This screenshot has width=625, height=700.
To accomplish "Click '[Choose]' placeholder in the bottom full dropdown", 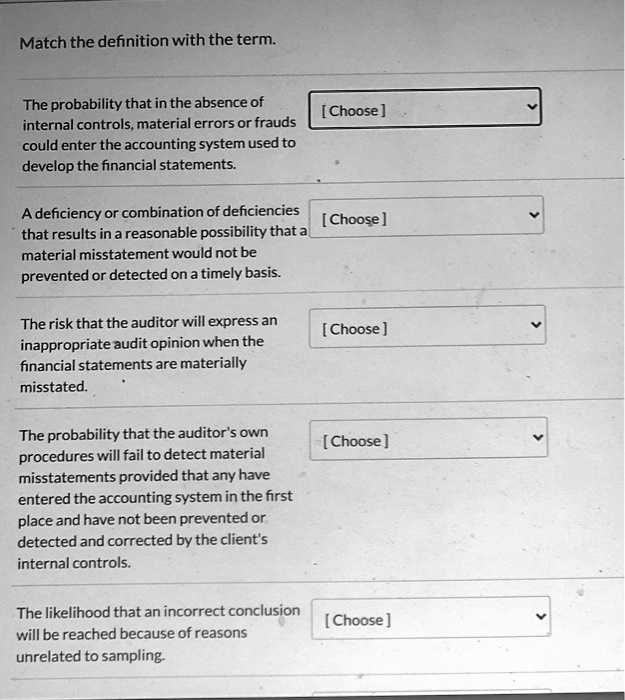I will pos(358,620).
